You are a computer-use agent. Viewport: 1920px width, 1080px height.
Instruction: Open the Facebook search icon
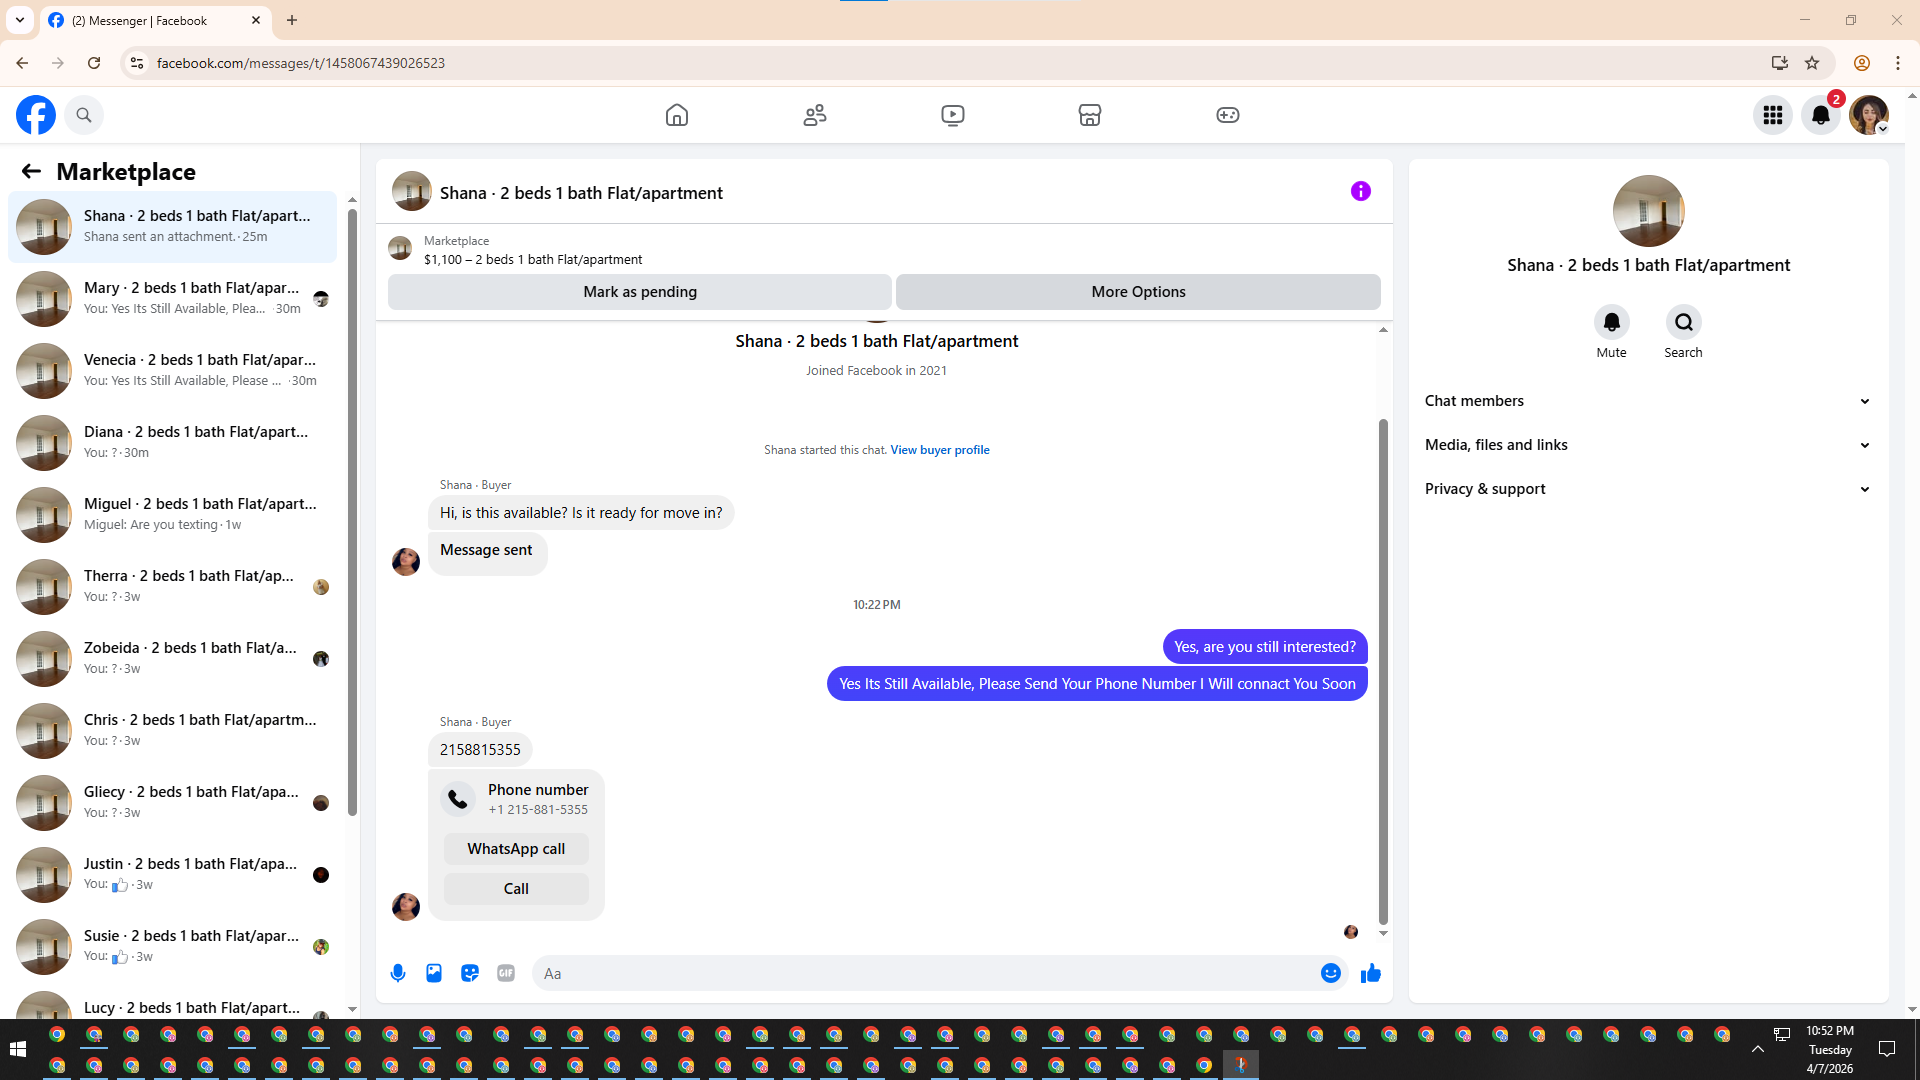[84, 115]
